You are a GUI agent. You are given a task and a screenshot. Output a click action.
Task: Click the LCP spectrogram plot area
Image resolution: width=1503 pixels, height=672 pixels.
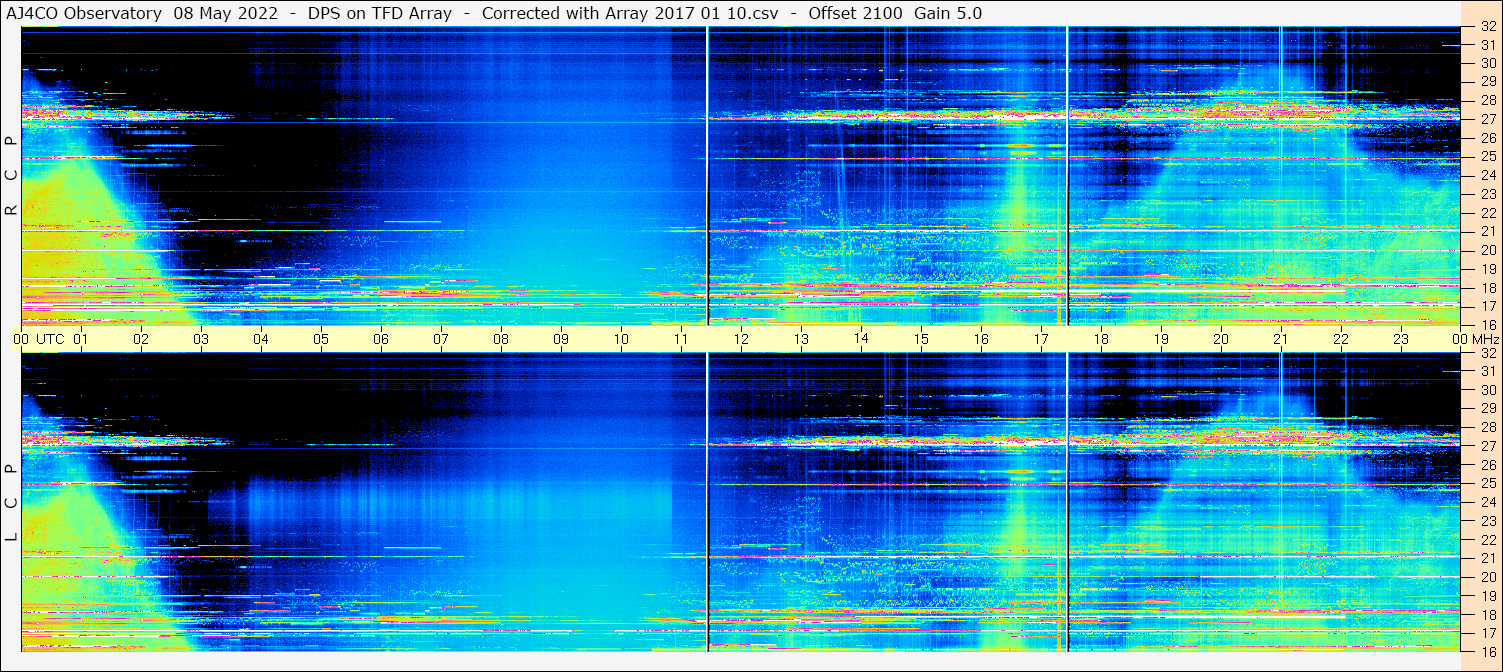click(741, 502)
